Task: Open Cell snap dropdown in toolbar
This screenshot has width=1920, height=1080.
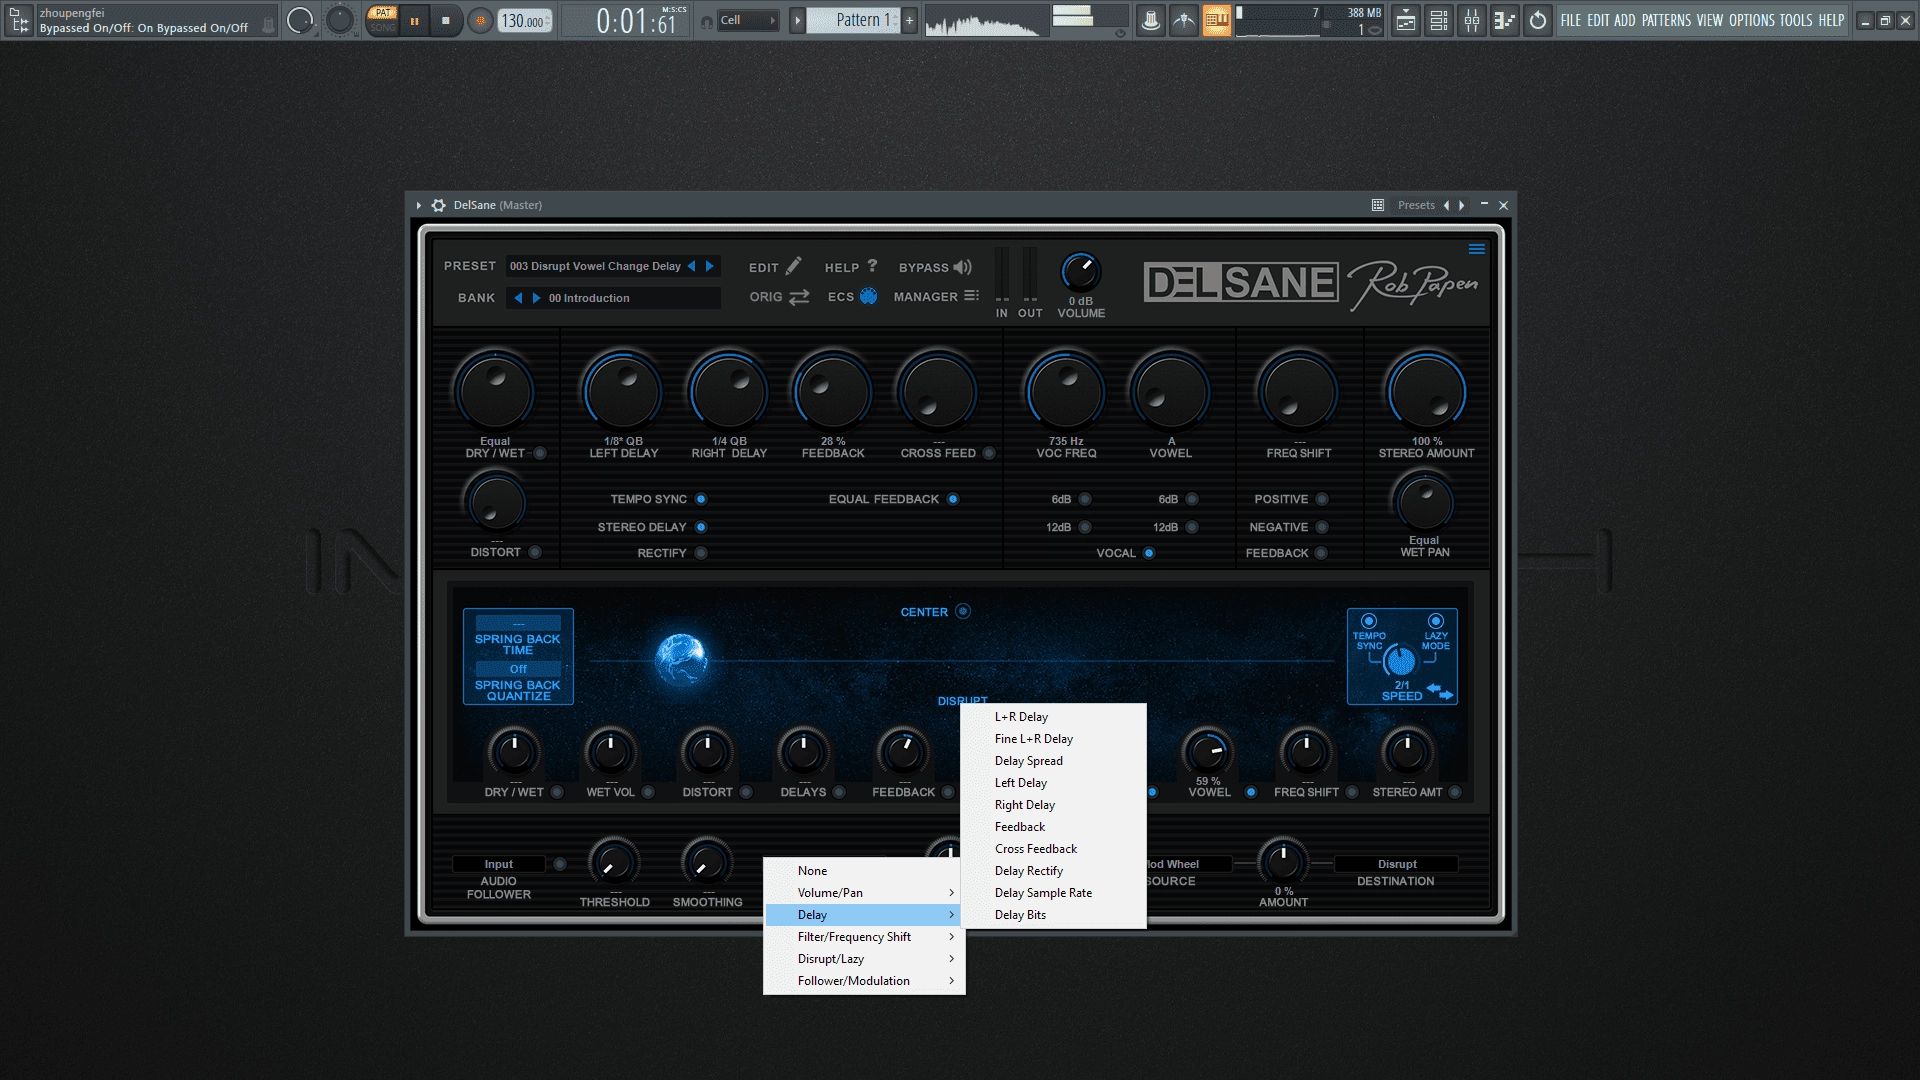Action: (748, 20)
